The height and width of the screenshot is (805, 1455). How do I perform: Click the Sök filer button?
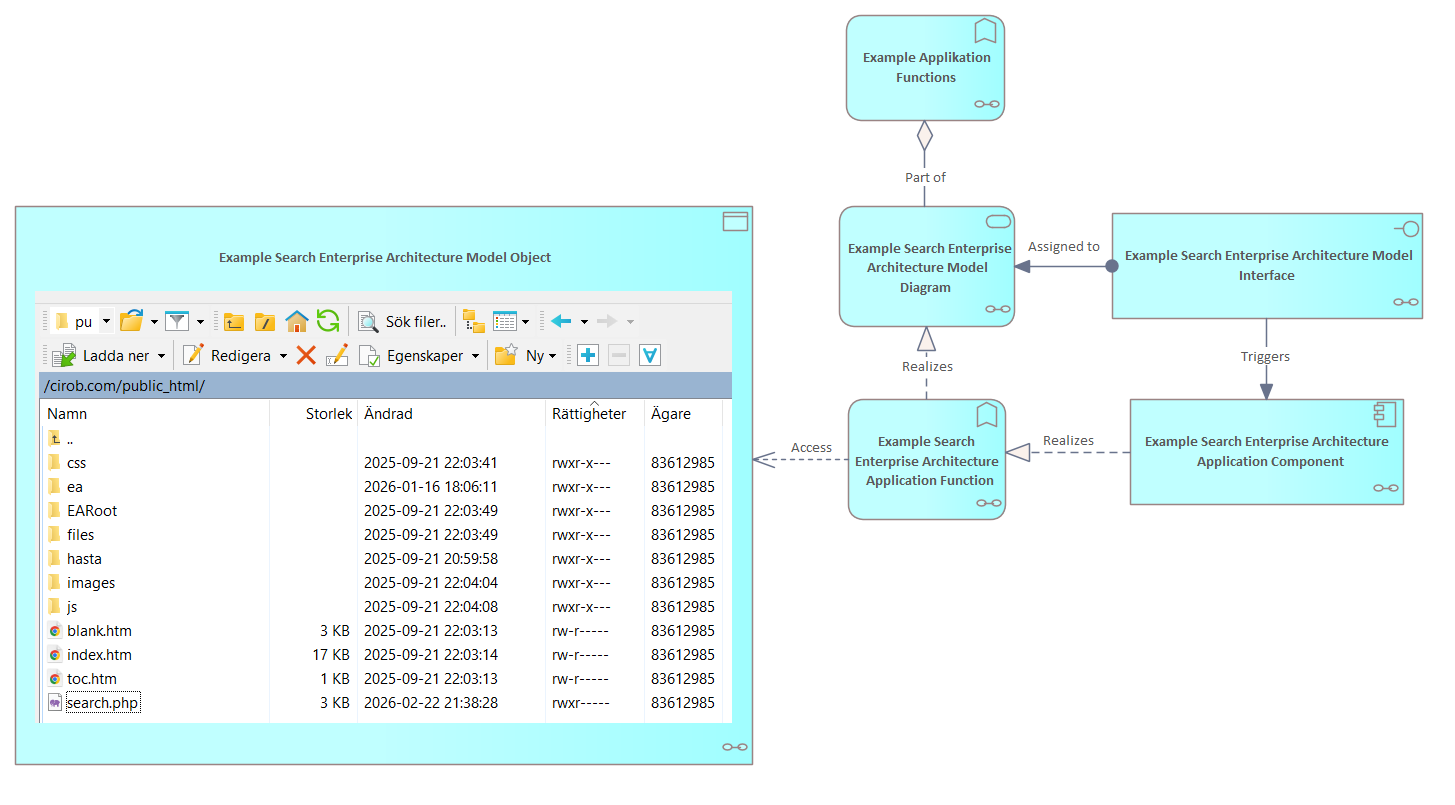(x=403, y=321)
